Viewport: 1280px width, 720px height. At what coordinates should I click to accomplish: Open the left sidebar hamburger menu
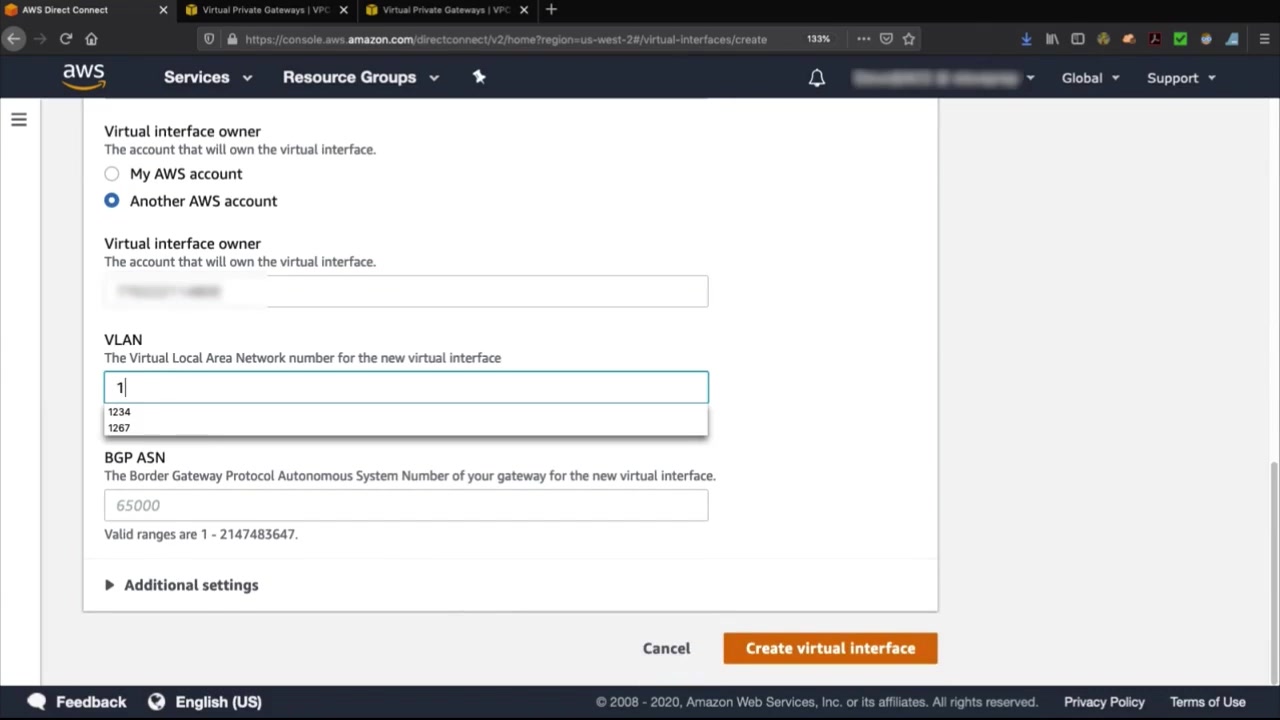(x=19, y=120)
